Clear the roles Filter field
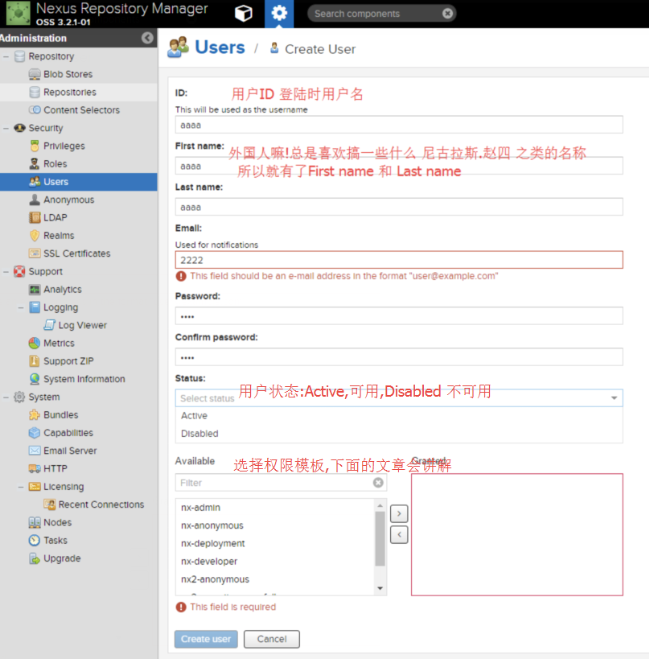Screen dimensions: 649x659 pyautogui.click(x=378, y=483)
